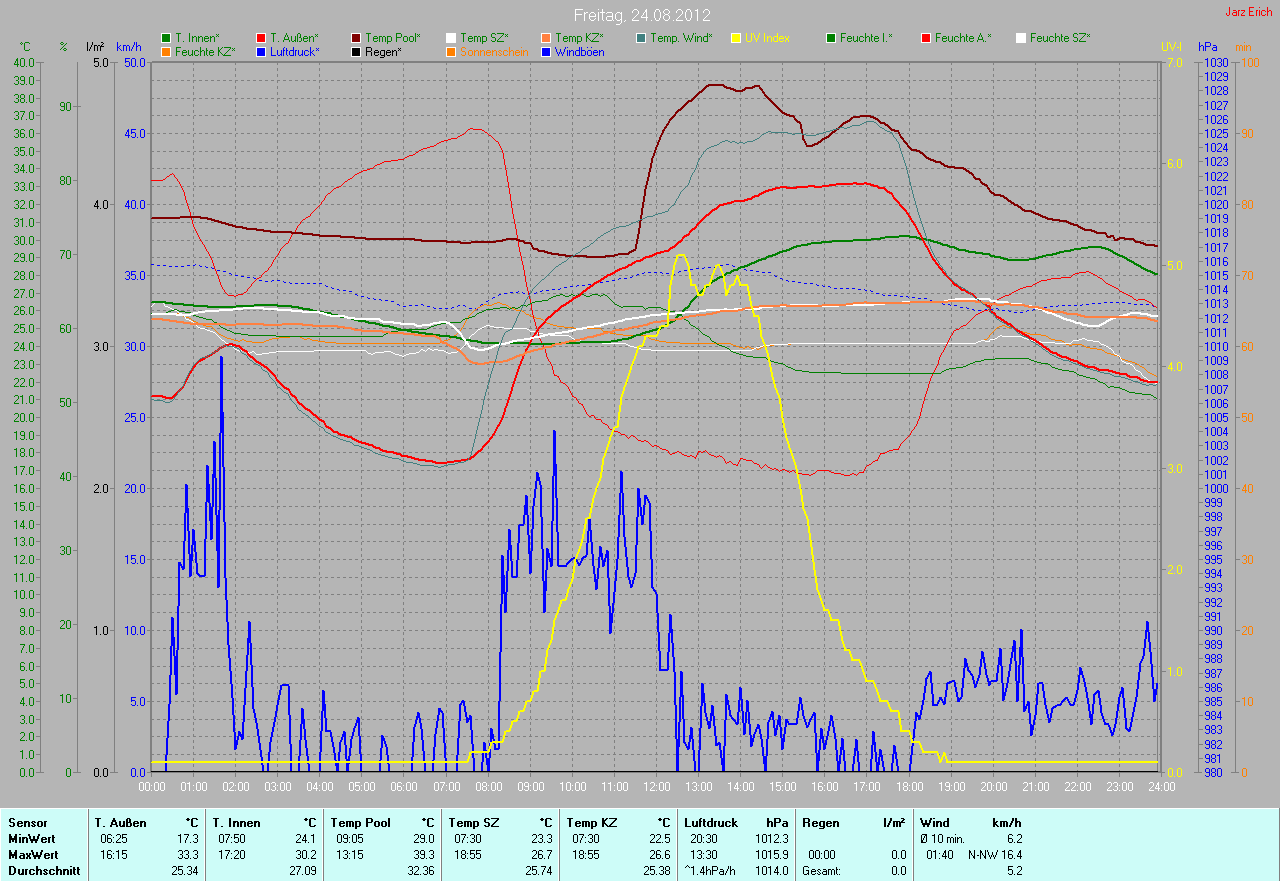
Task: Click the red T. Außen legend square
Action: (261, 38)
